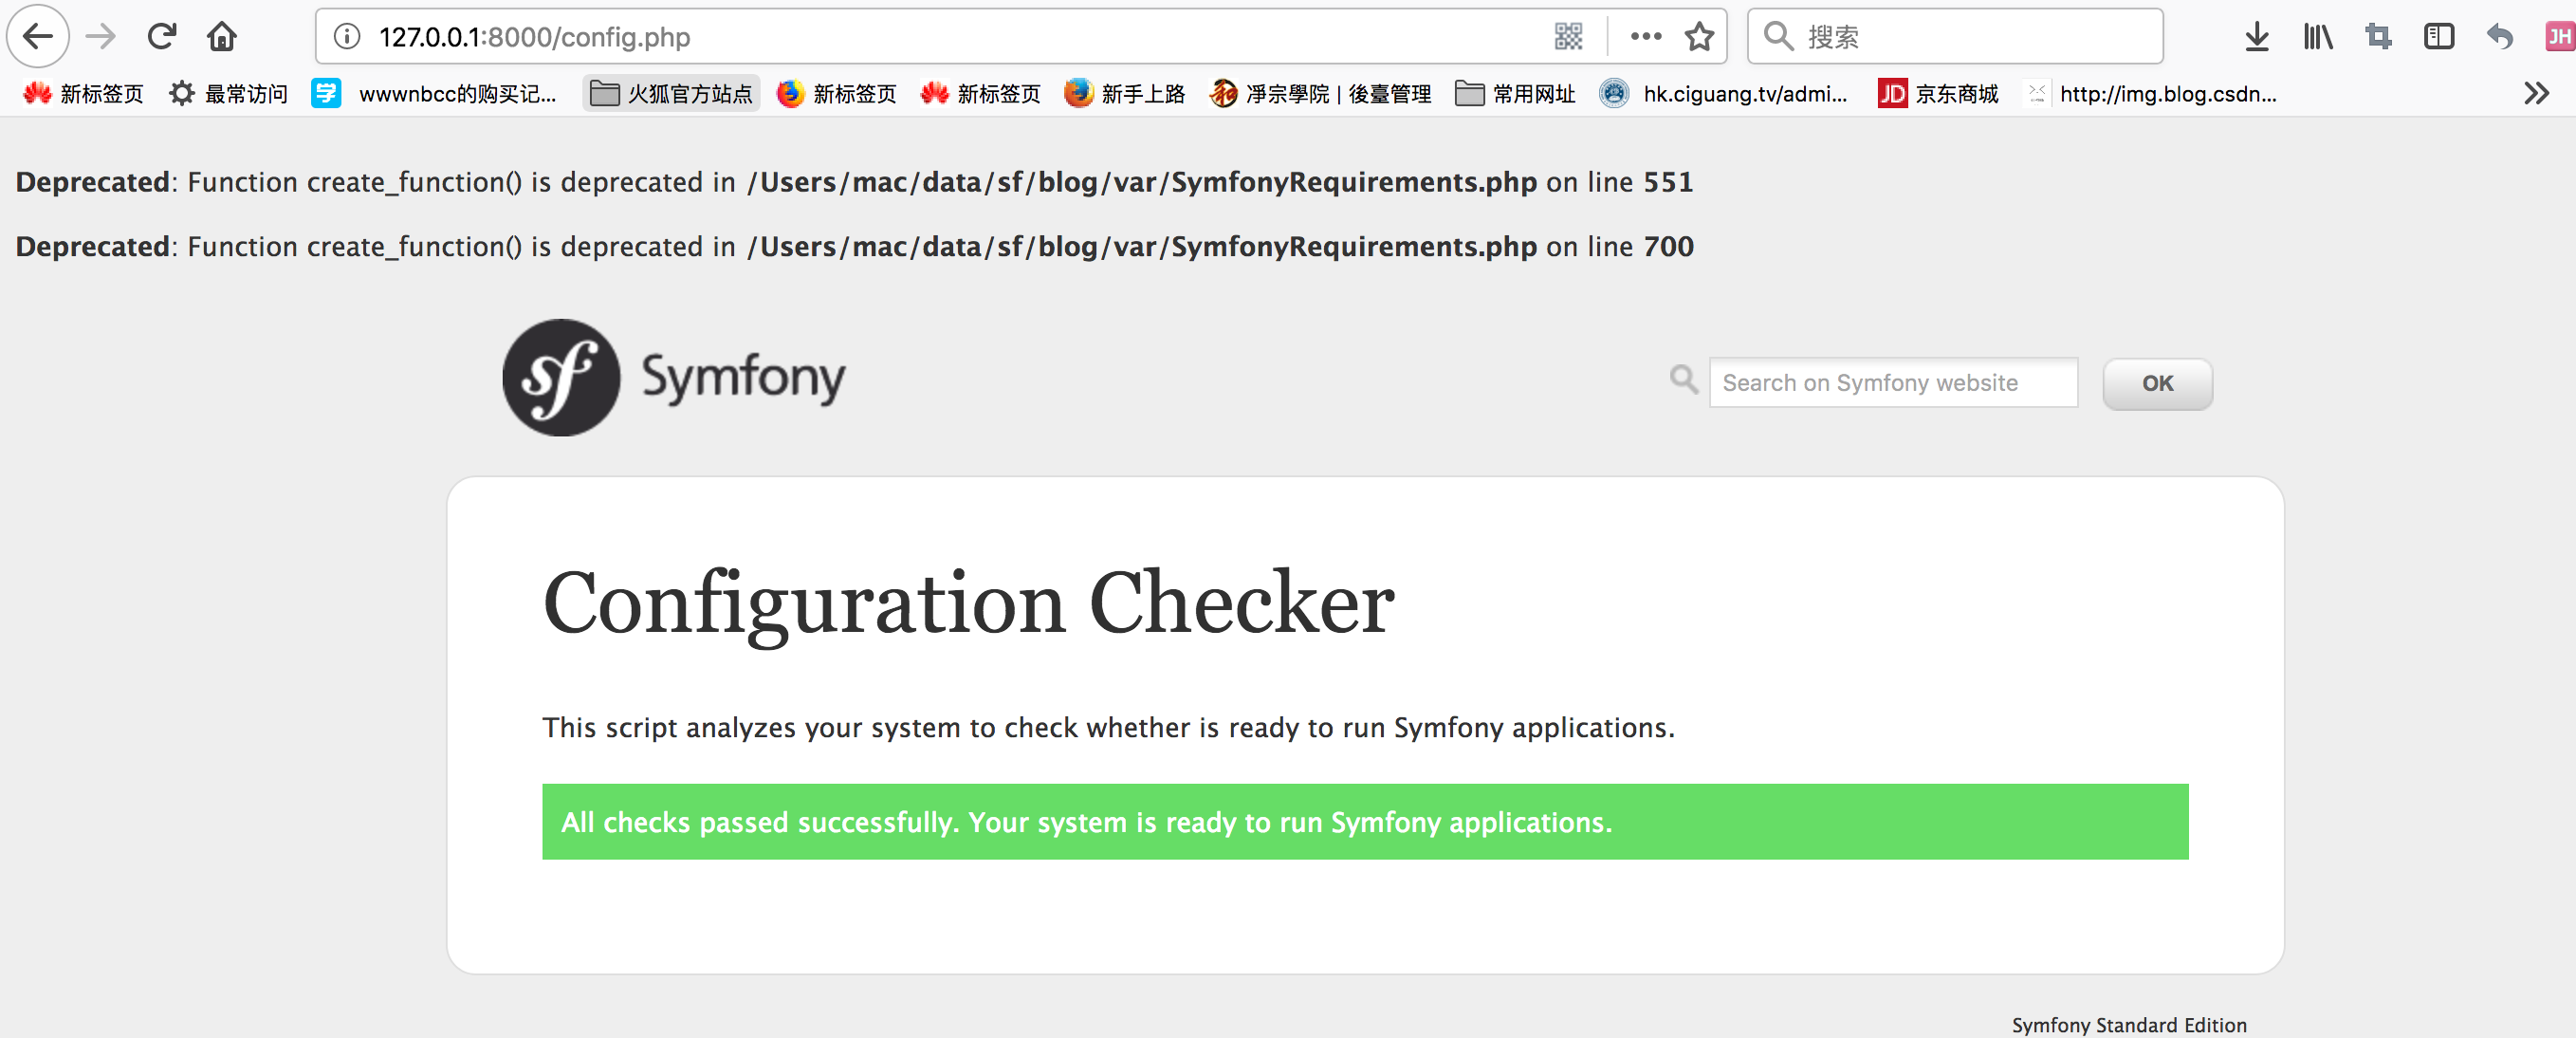Click the Symfony sf logo

click(561, 378)
